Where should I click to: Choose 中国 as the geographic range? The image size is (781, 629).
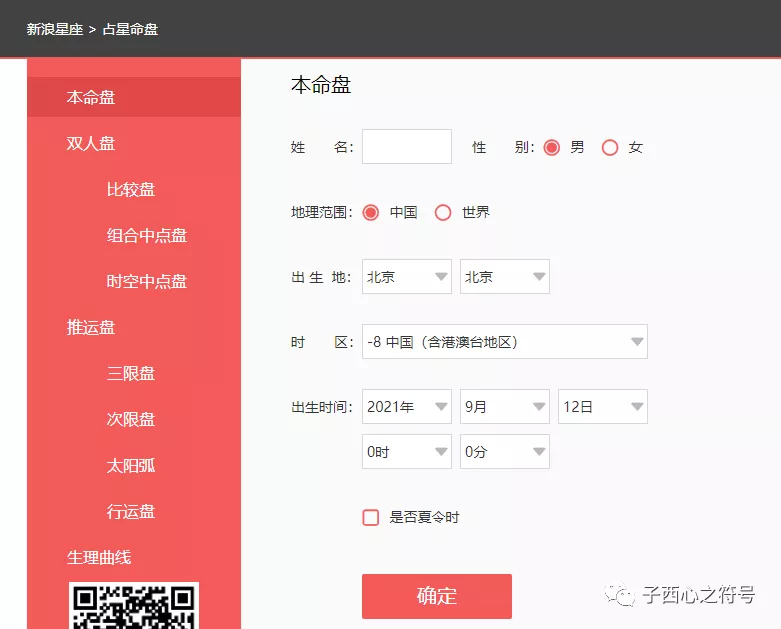pos(371,213)
